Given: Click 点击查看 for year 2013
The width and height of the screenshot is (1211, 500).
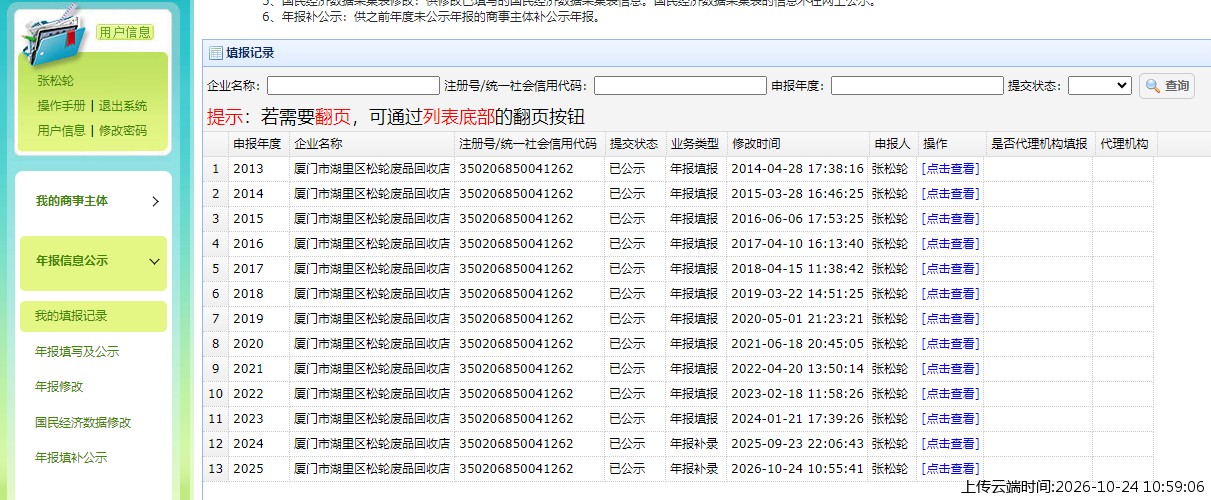Looking at the screenshot, I should click(950, 169).
